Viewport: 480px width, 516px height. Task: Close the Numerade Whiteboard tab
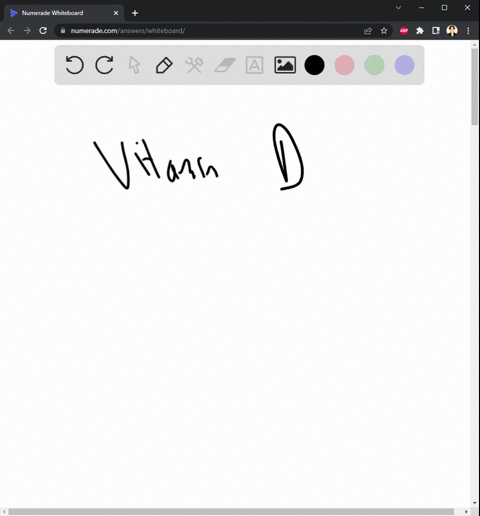(x=116, y=13)
